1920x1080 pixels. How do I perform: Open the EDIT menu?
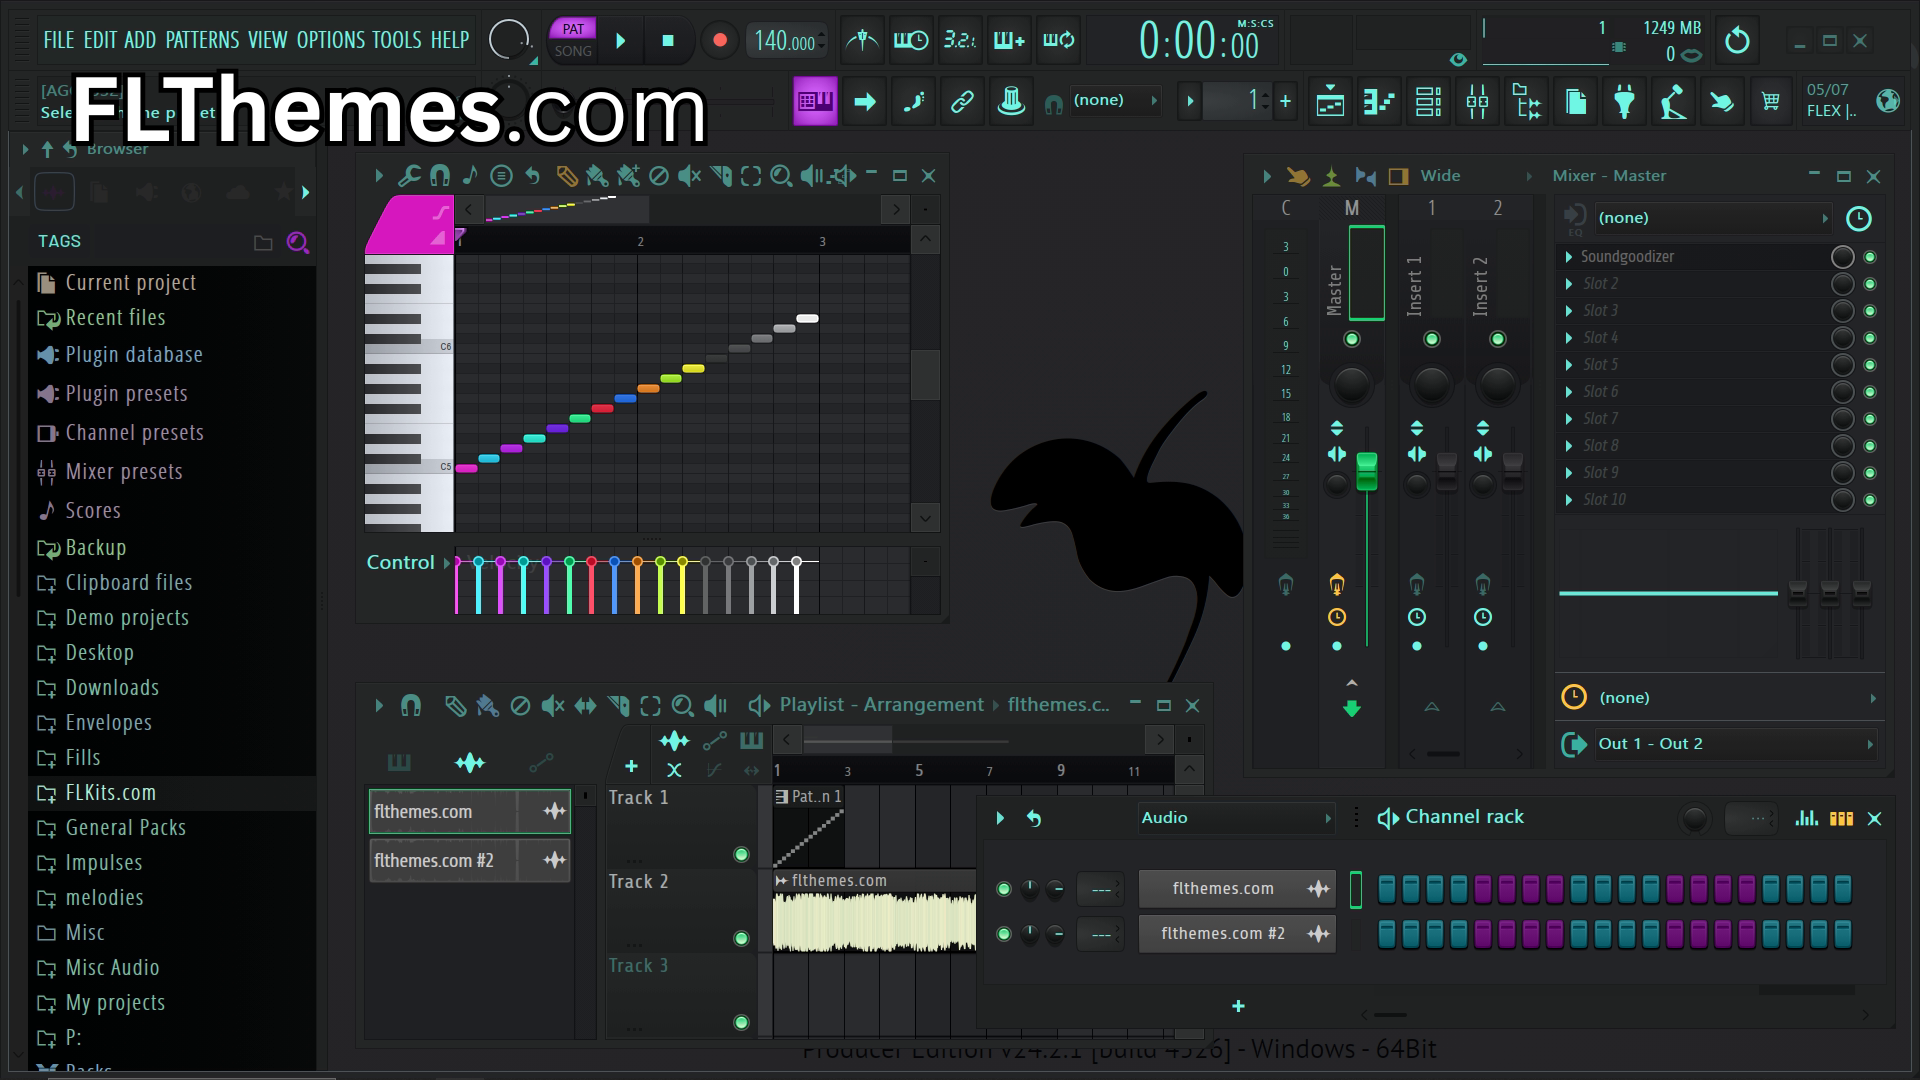[100, 40]
